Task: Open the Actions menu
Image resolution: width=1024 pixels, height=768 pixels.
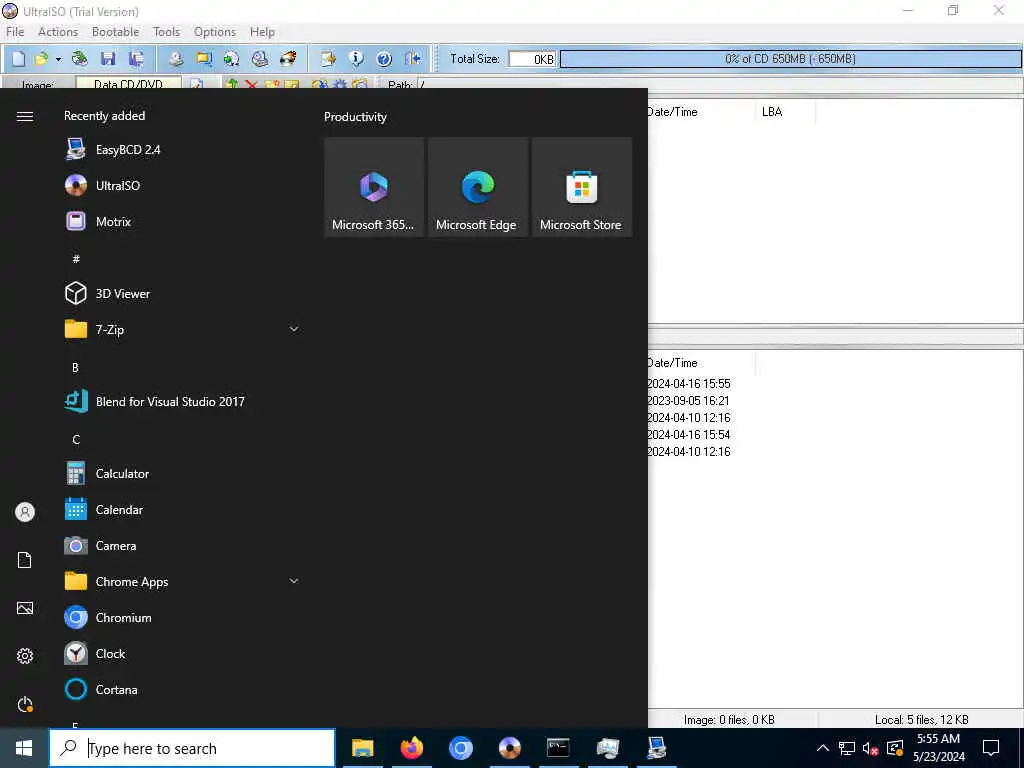Action: (x=57, y=32)
